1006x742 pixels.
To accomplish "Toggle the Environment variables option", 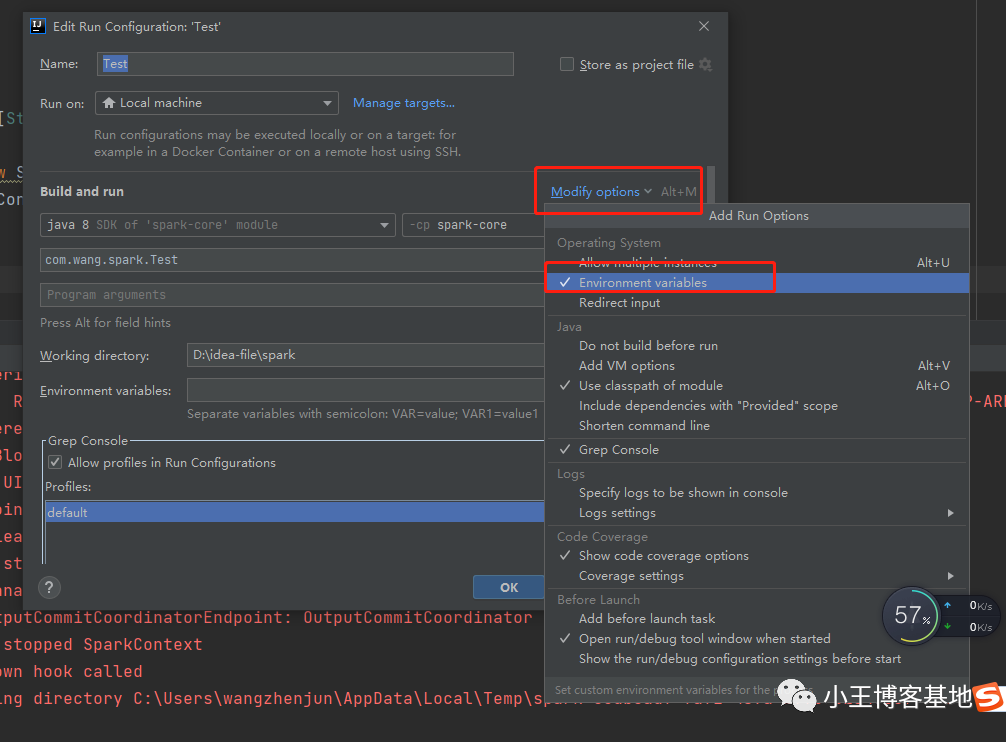I will 756,283.
